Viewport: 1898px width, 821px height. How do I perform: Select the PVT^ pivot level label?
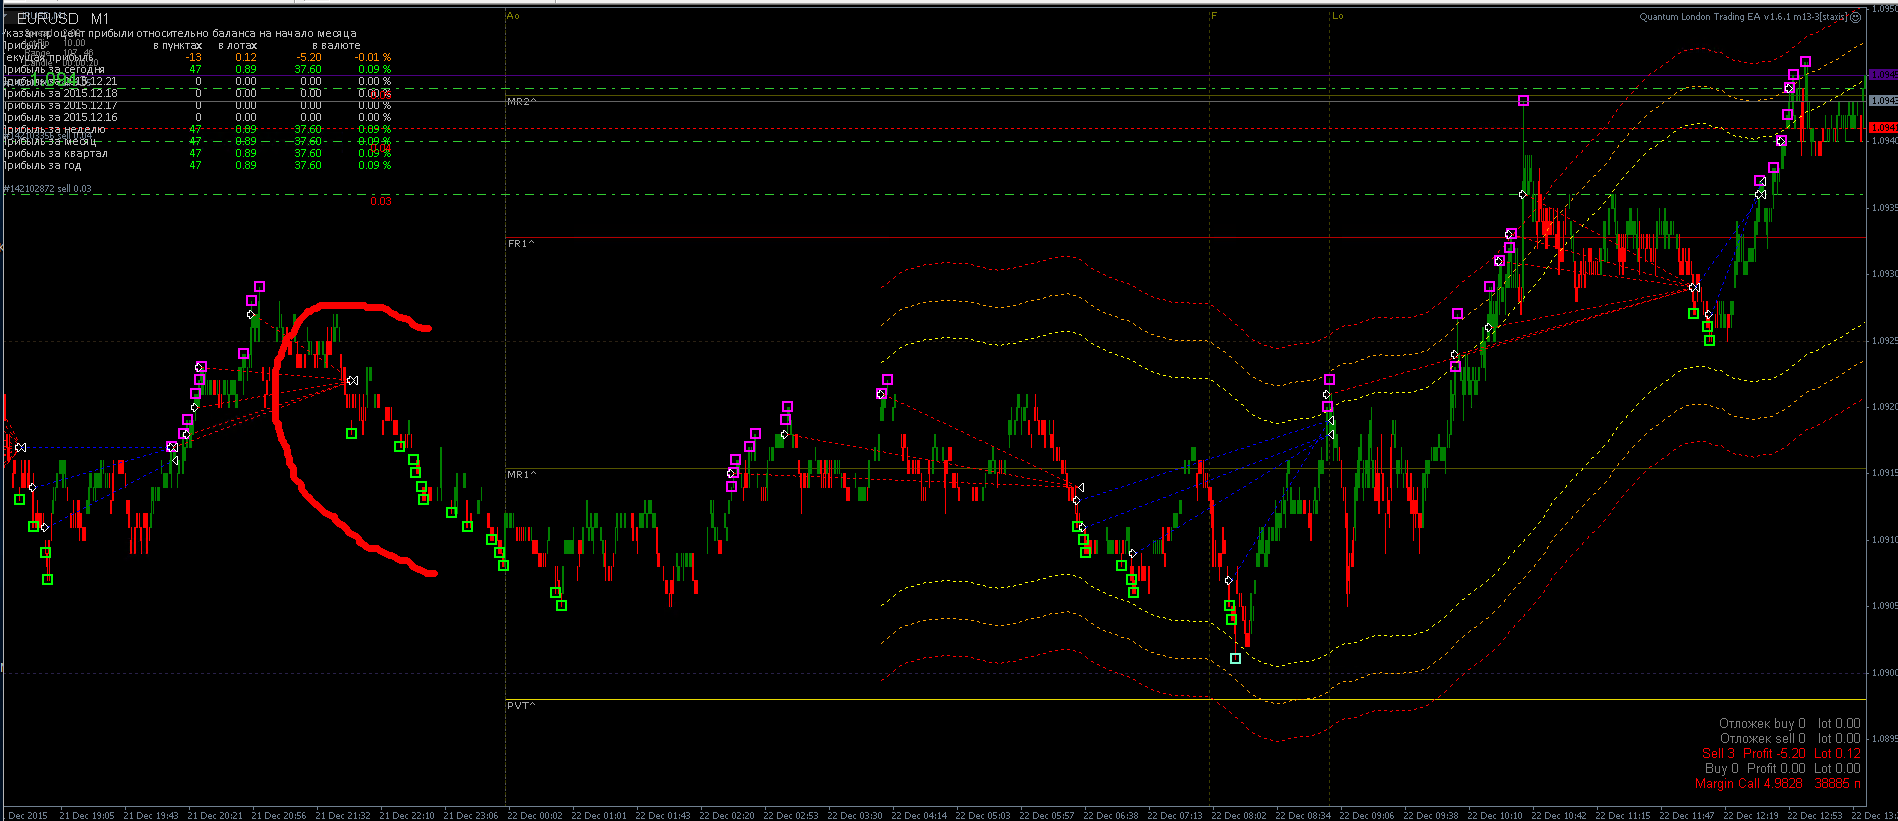tap(521, 705)
